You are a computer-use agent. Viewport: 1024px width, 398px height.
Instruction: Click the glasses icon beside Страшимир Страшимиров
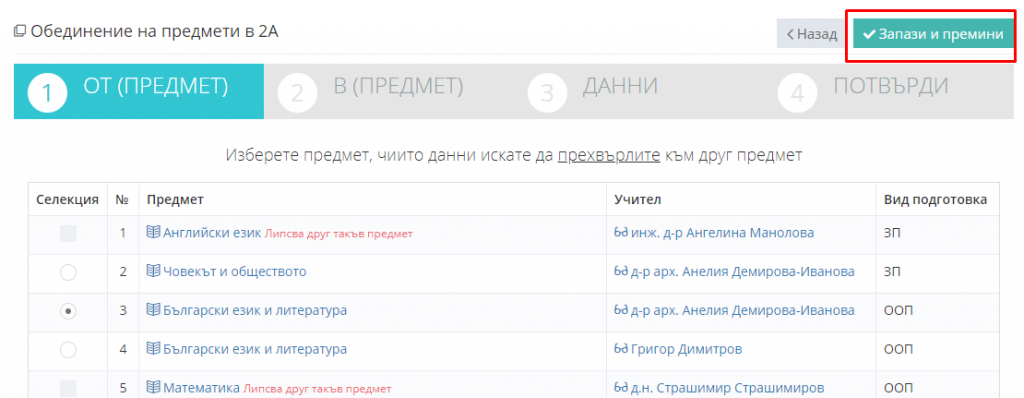[621, 388]
